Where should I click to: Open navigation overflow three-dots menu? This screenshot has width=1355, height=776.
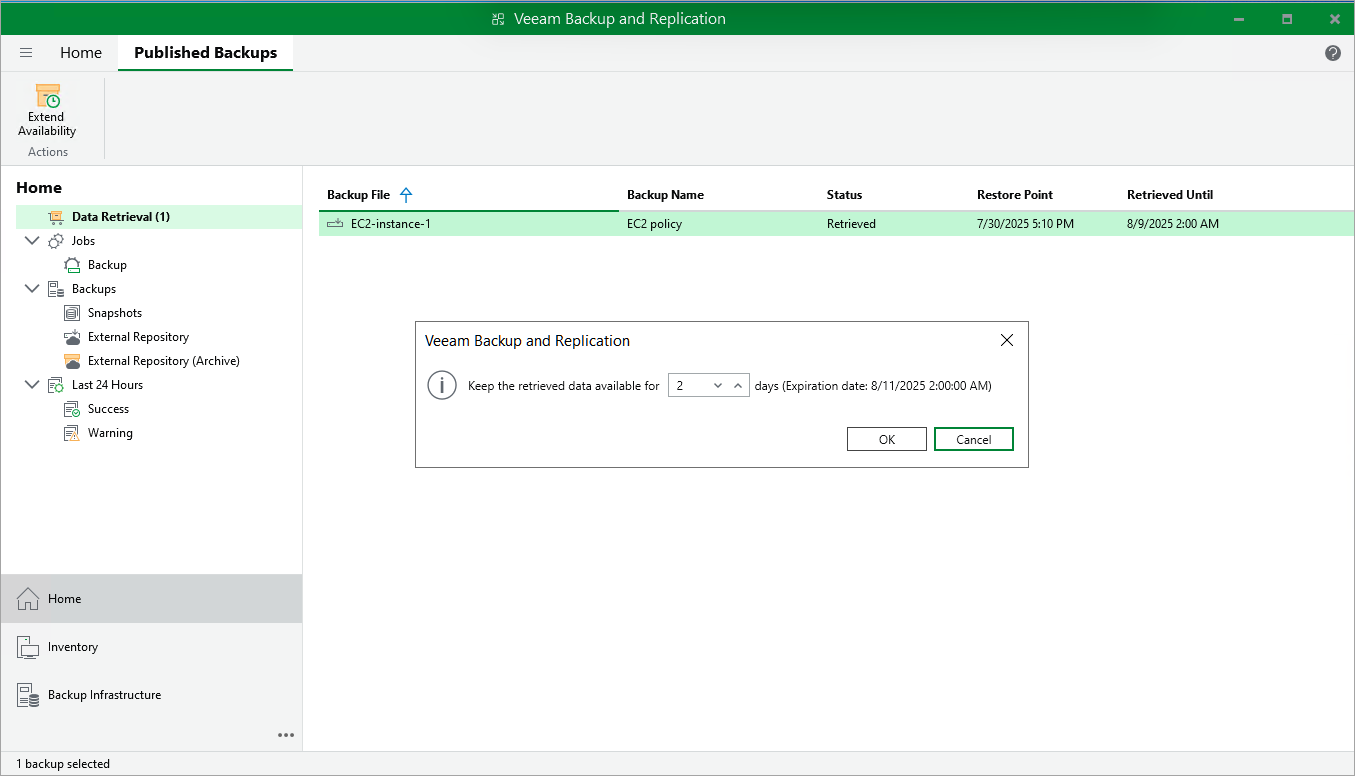286,735
